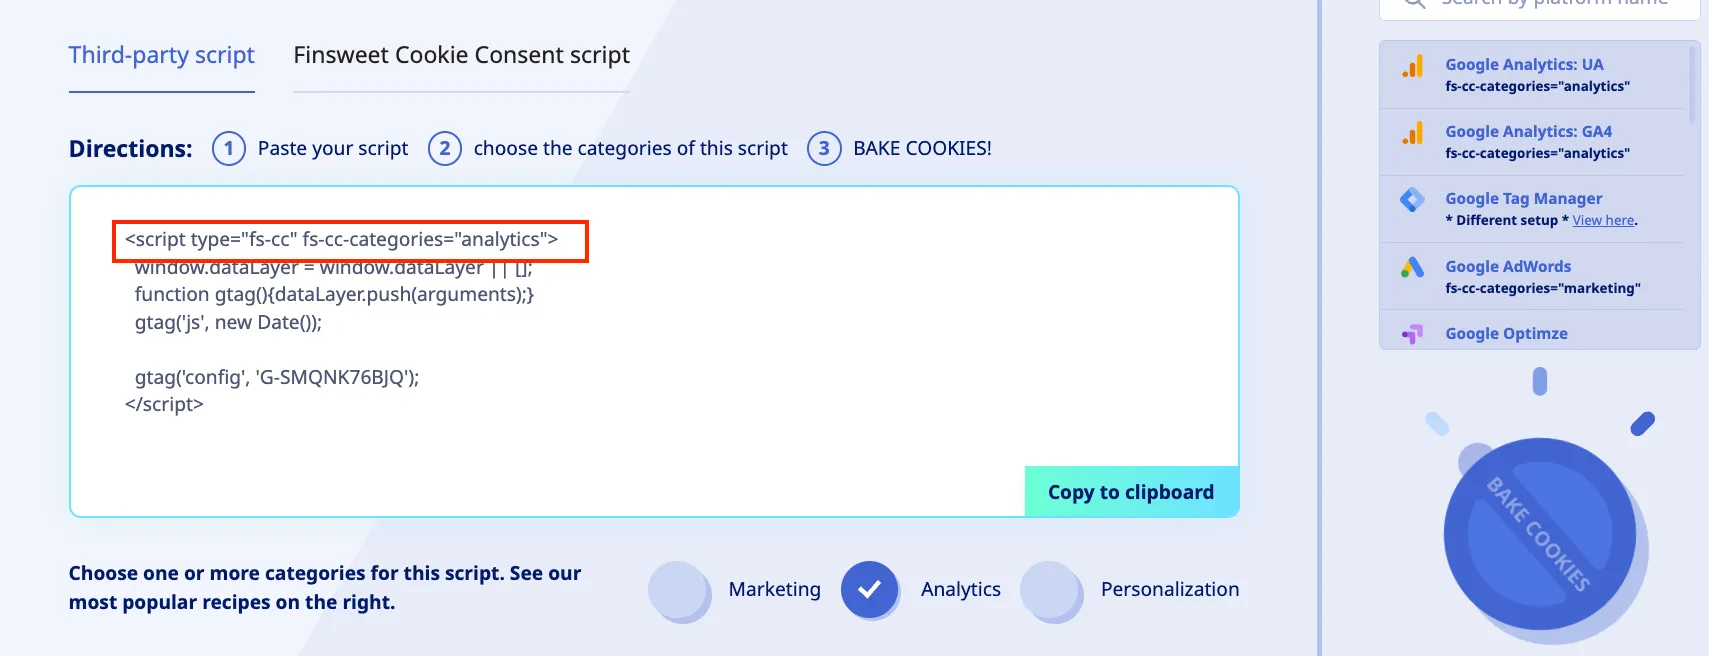Disable the Analytics category checkbox
The height and width of the screenshot is (656, 1709).
[869, 590]
